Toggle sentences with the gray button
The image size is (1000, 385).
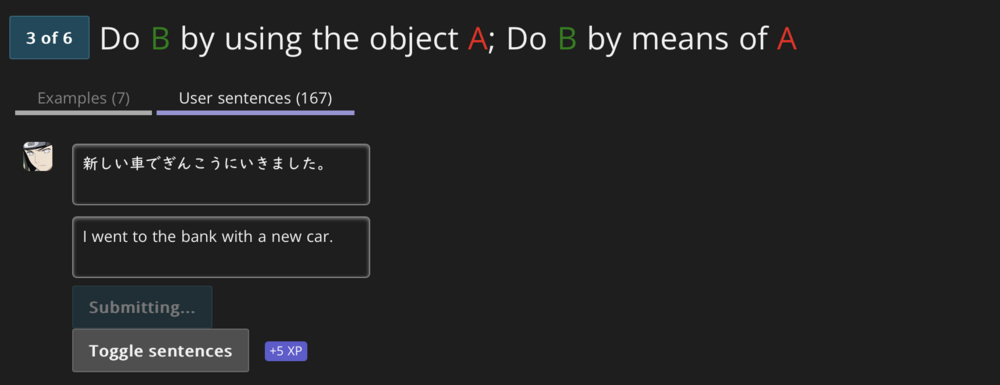[160, 351]
